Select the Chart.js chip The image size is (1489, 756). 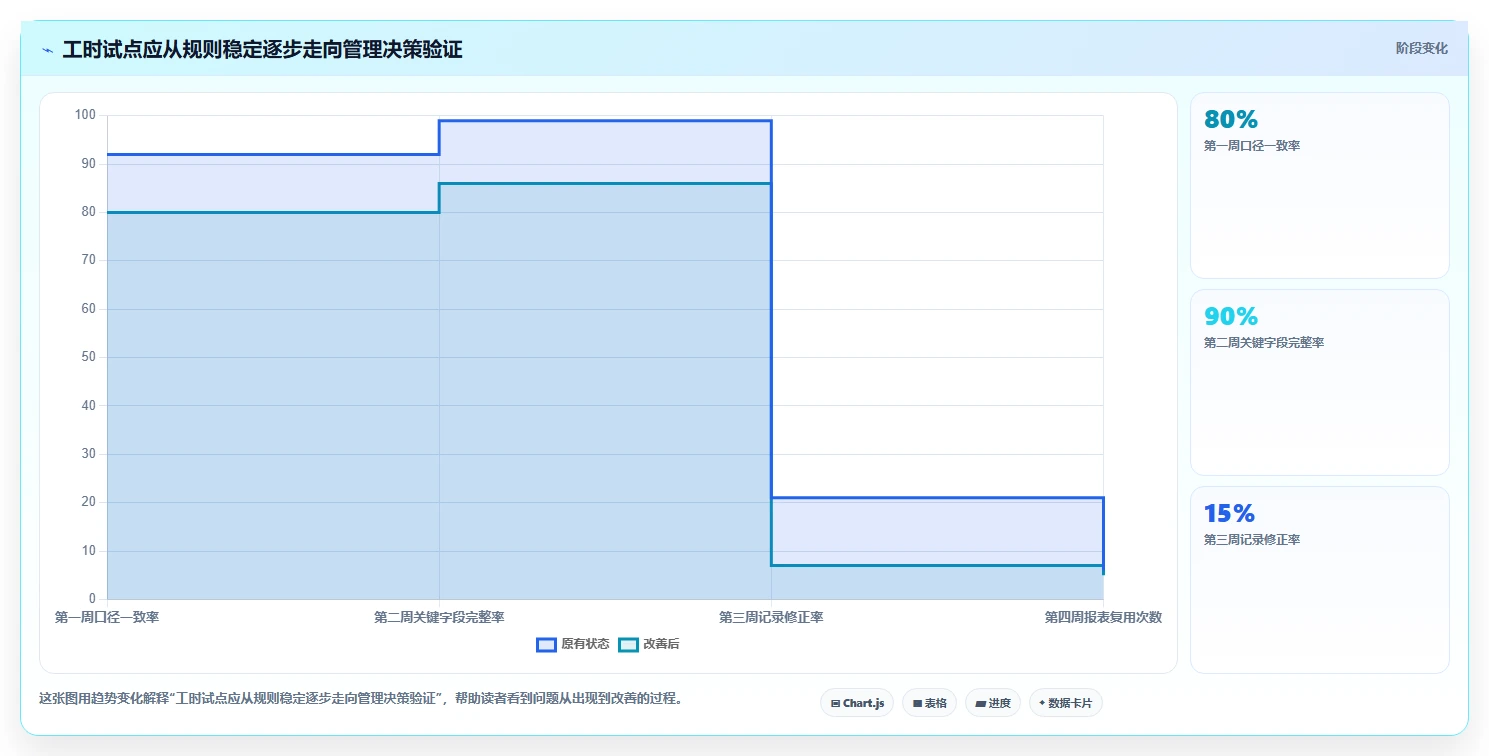[x=857, y=703]
